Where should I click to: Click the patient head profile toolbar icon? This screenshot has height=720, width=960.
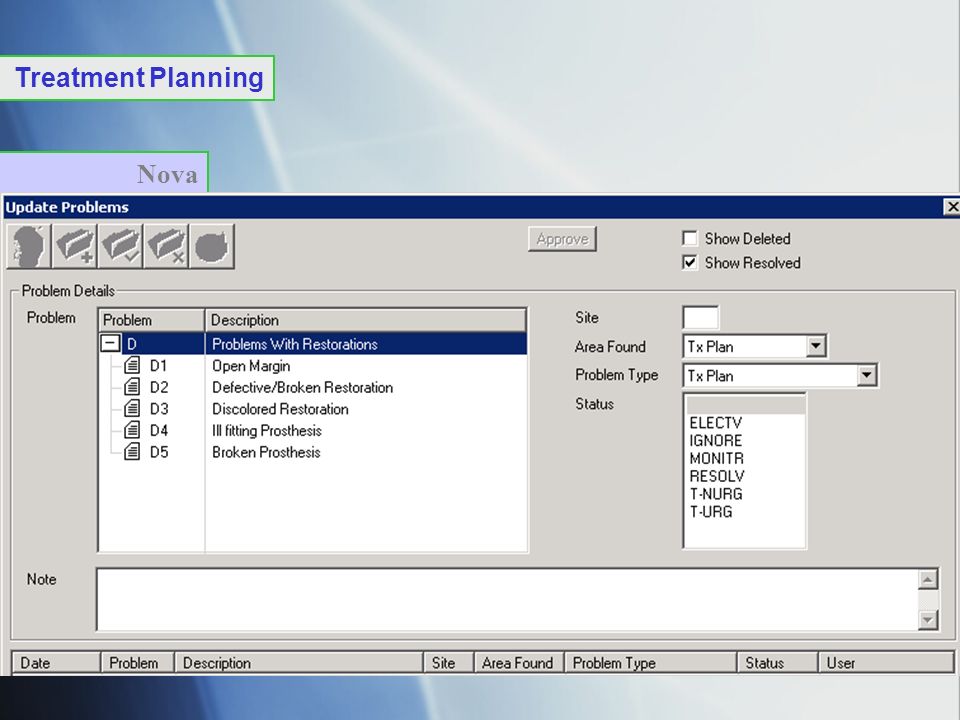pyautogui.click(x=29, y=246)
